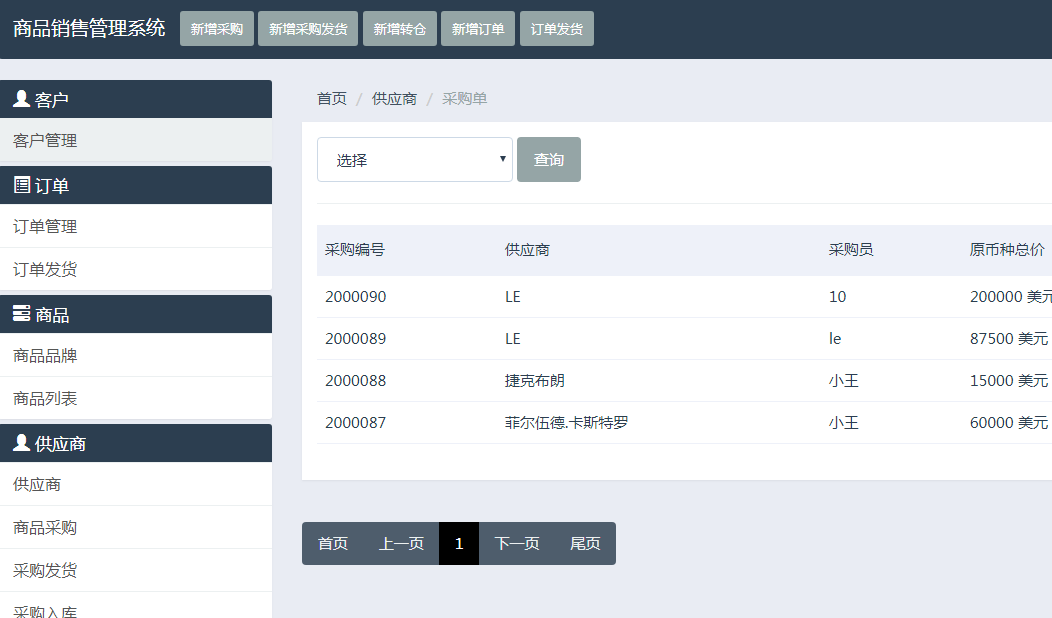Open 订单管理 in the sidebar
Image resolution: width=1052 pixels, height=618 pixels.
[x=45, y=227]
